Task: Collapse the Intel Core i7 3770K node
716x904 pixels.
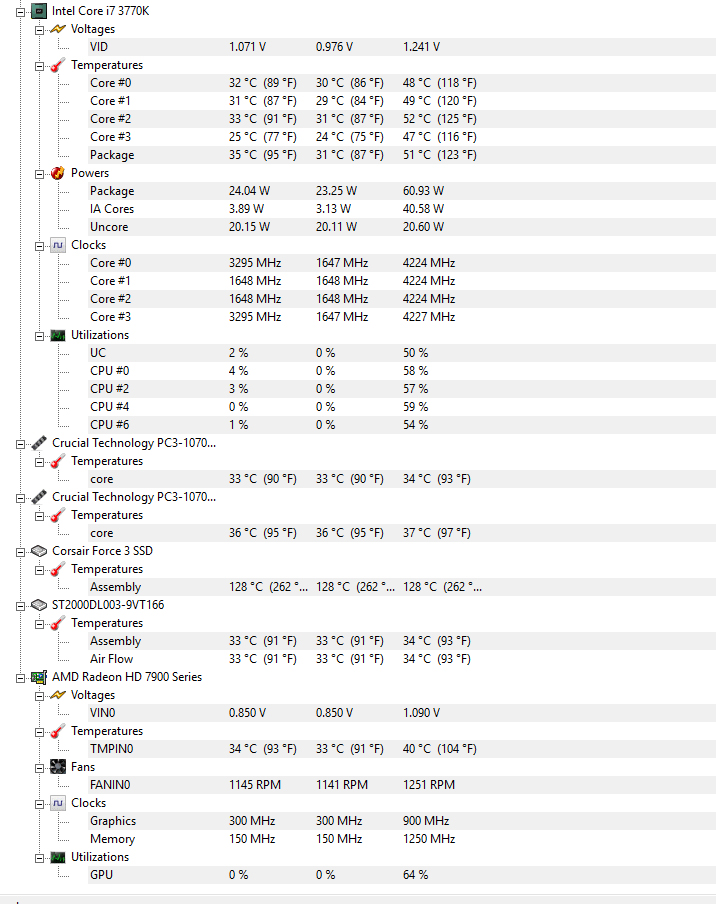Action: (x=21, y=11)
